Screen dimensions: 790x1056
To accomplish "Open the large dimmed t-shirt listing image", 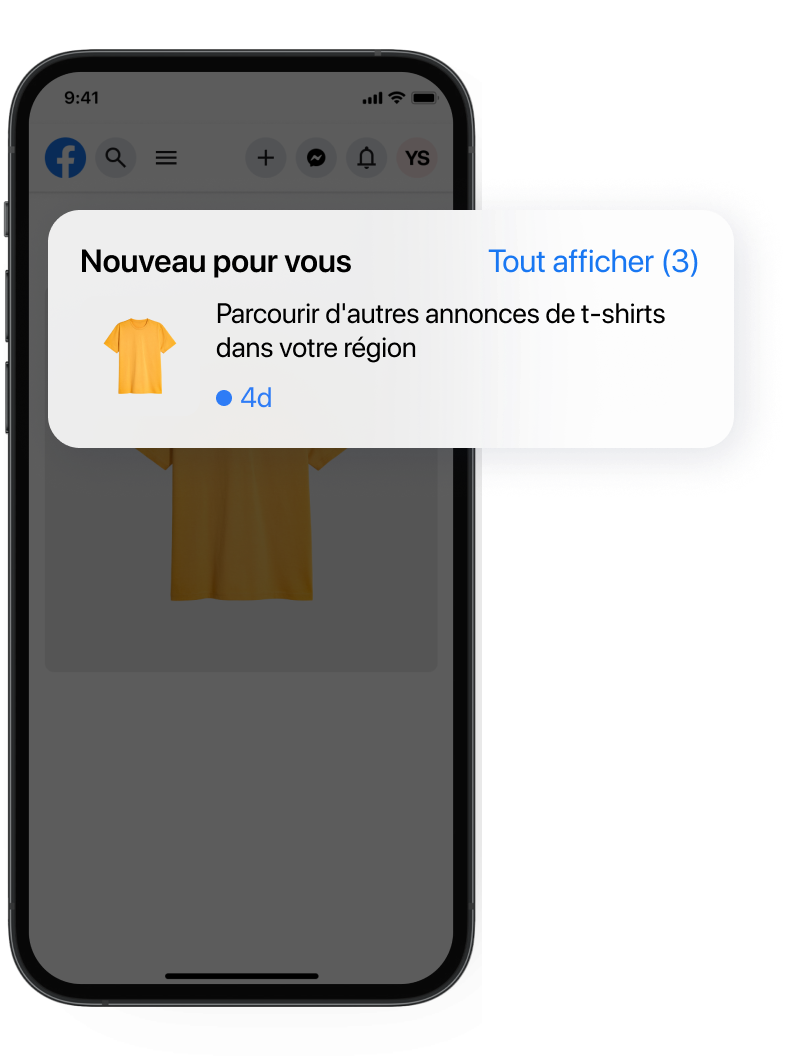I will (241, 524).
